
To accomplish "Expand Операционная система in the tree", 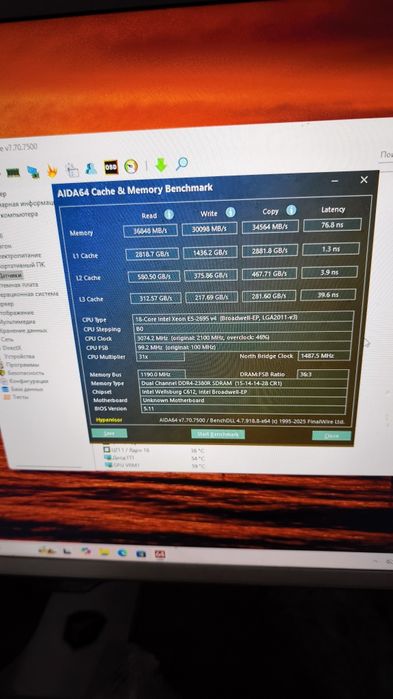I will pos(29,294).
